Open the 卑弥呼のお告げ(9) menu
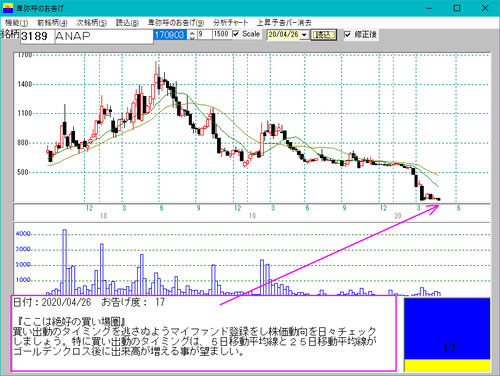Screen dimensions: 500x376 tap(176, 23)
